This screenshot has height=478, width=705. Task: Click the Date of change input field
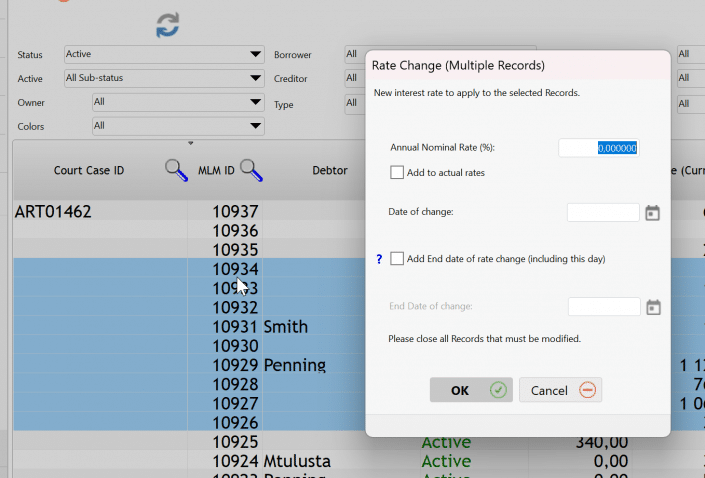tap(602, 213)
